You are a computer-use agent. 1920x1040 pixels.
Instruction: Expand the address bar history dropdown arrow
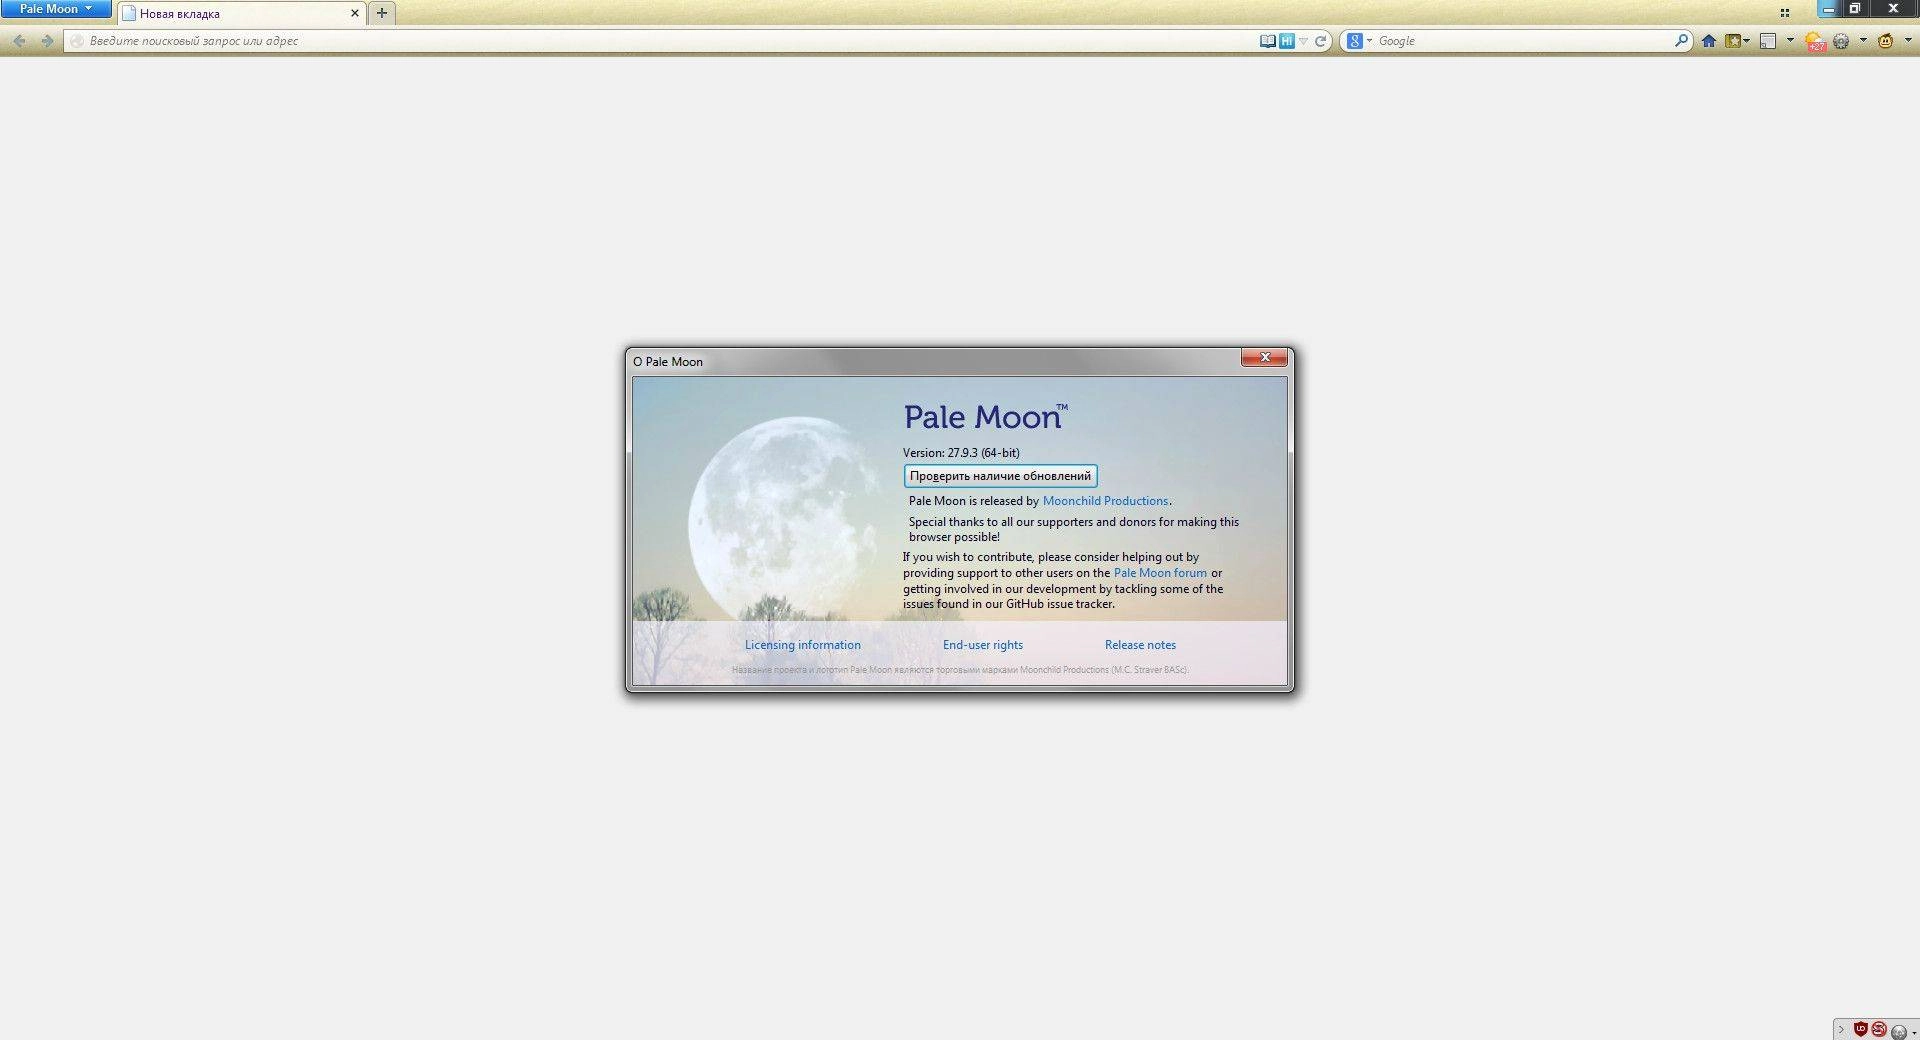pyautogui.click(x=1303, y=41)
